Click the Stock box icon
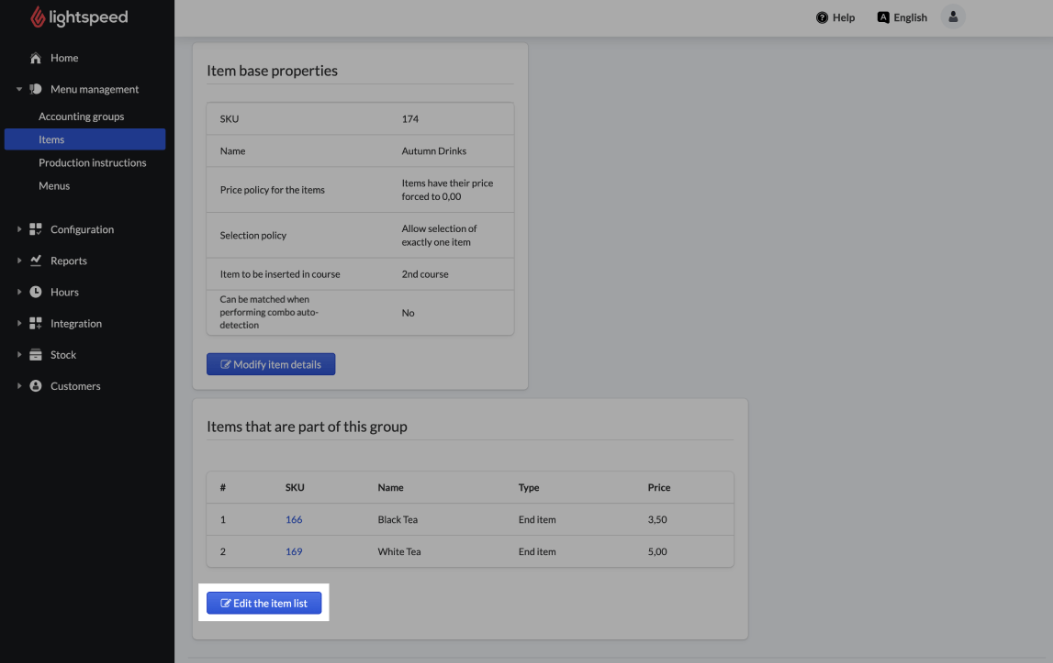The width and height of the screenshot is (1053, 663). [x=36, y=355]
